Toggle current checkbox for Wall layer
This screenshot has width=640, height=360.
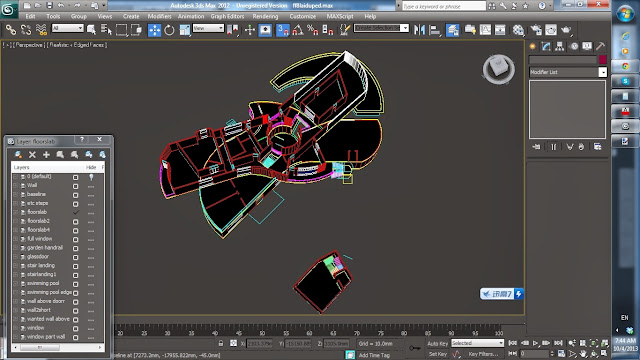pos(76,186)
